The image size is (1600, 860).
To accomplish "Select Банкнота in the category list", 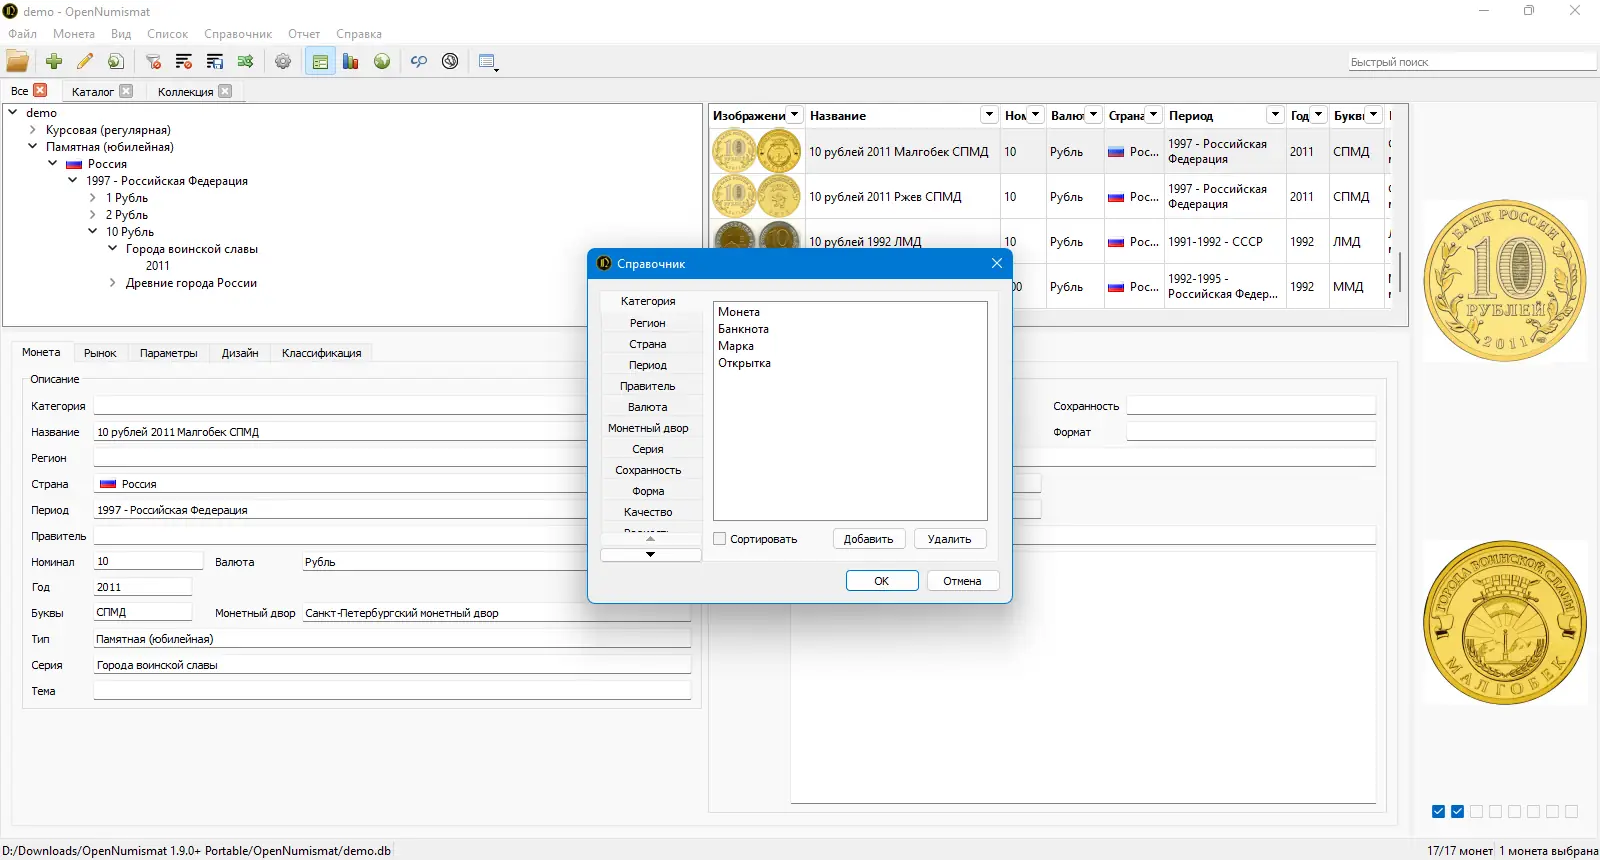I will (743, 329).
